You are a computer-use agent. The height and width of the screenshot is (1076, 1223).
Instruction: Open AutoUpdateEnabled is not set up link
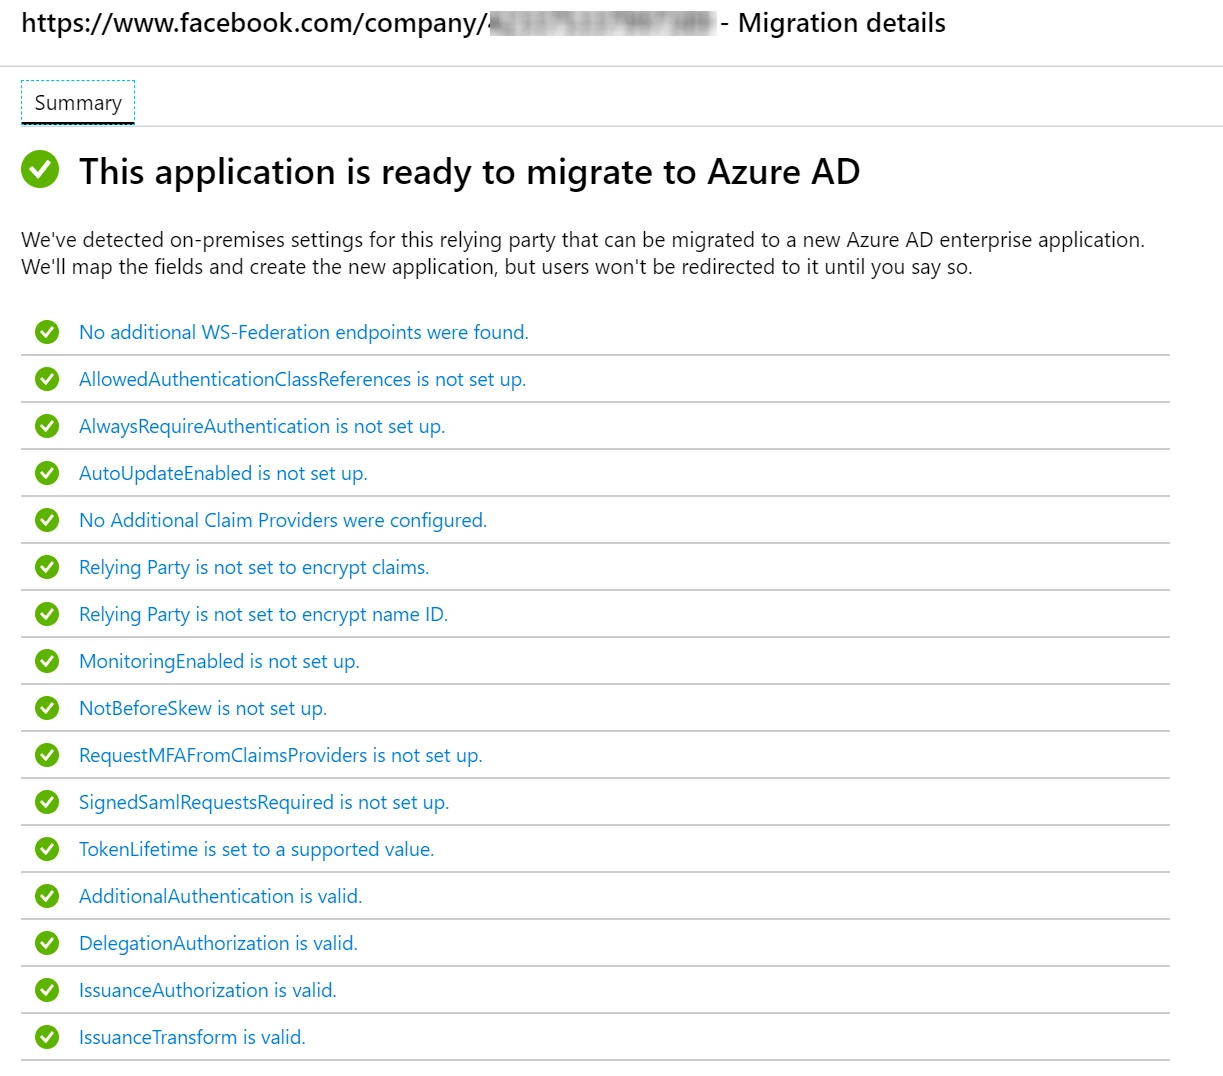(223, 473)
